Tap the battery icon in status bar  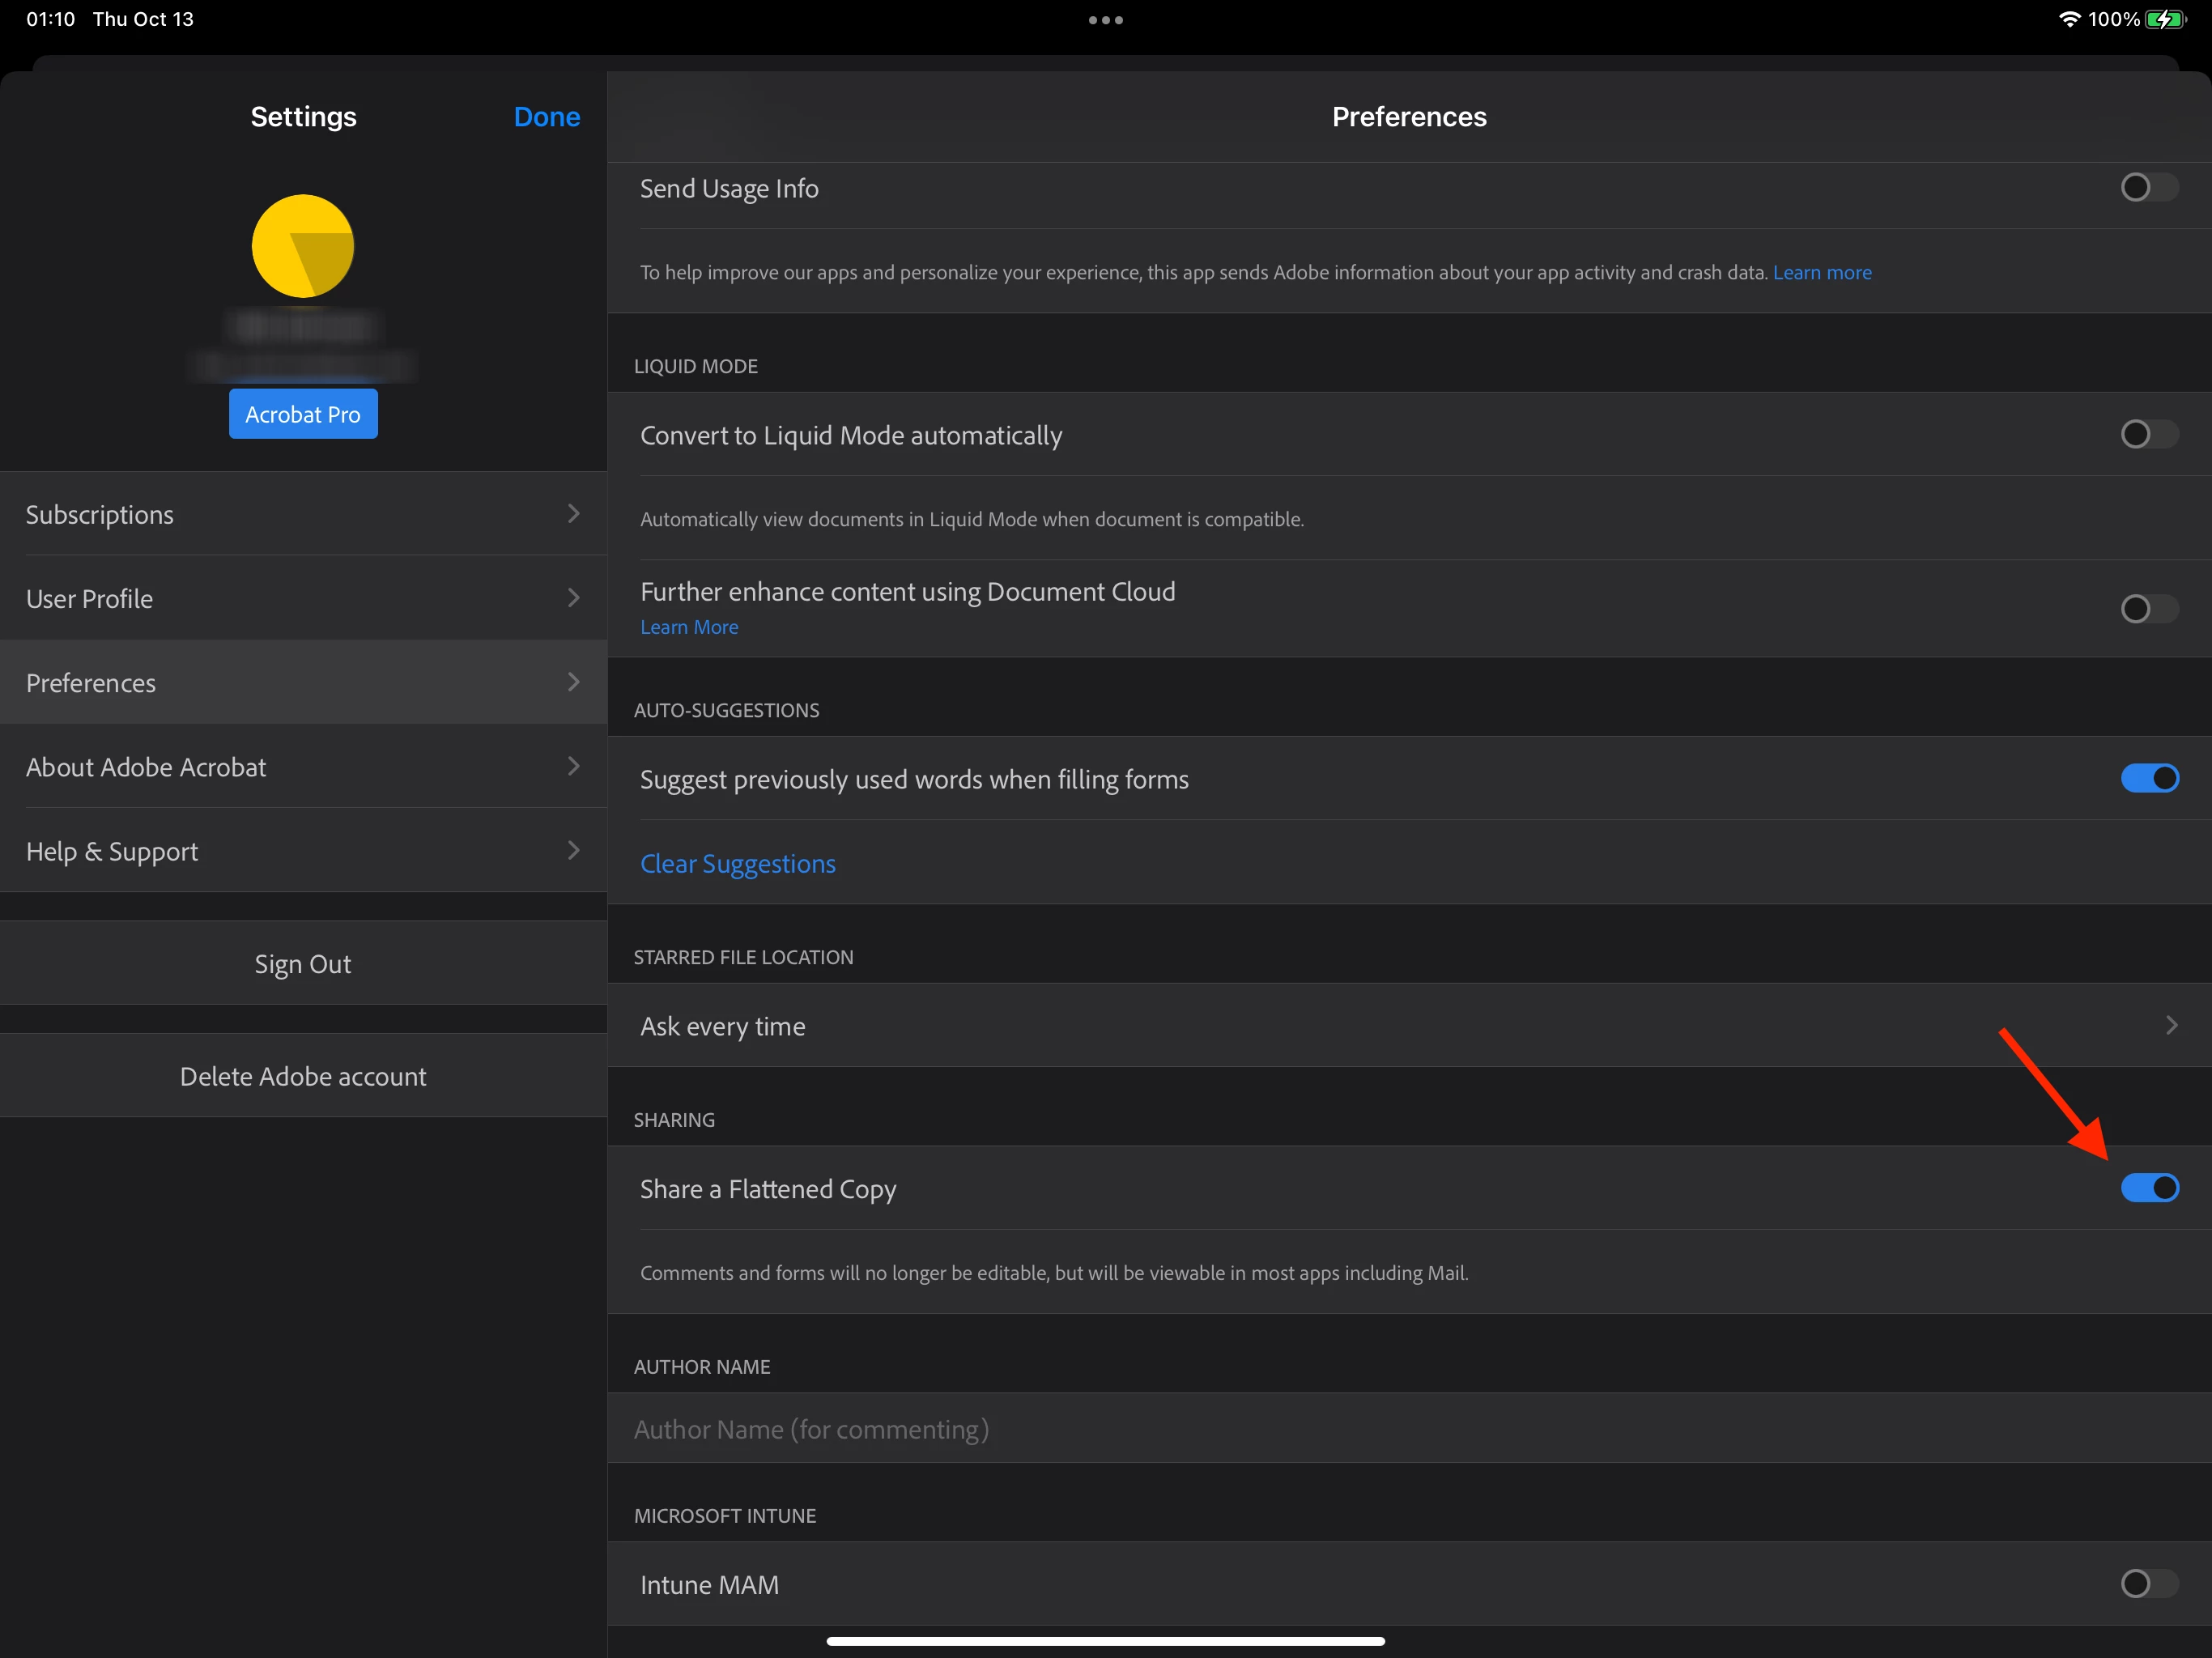click(2164, 20)
